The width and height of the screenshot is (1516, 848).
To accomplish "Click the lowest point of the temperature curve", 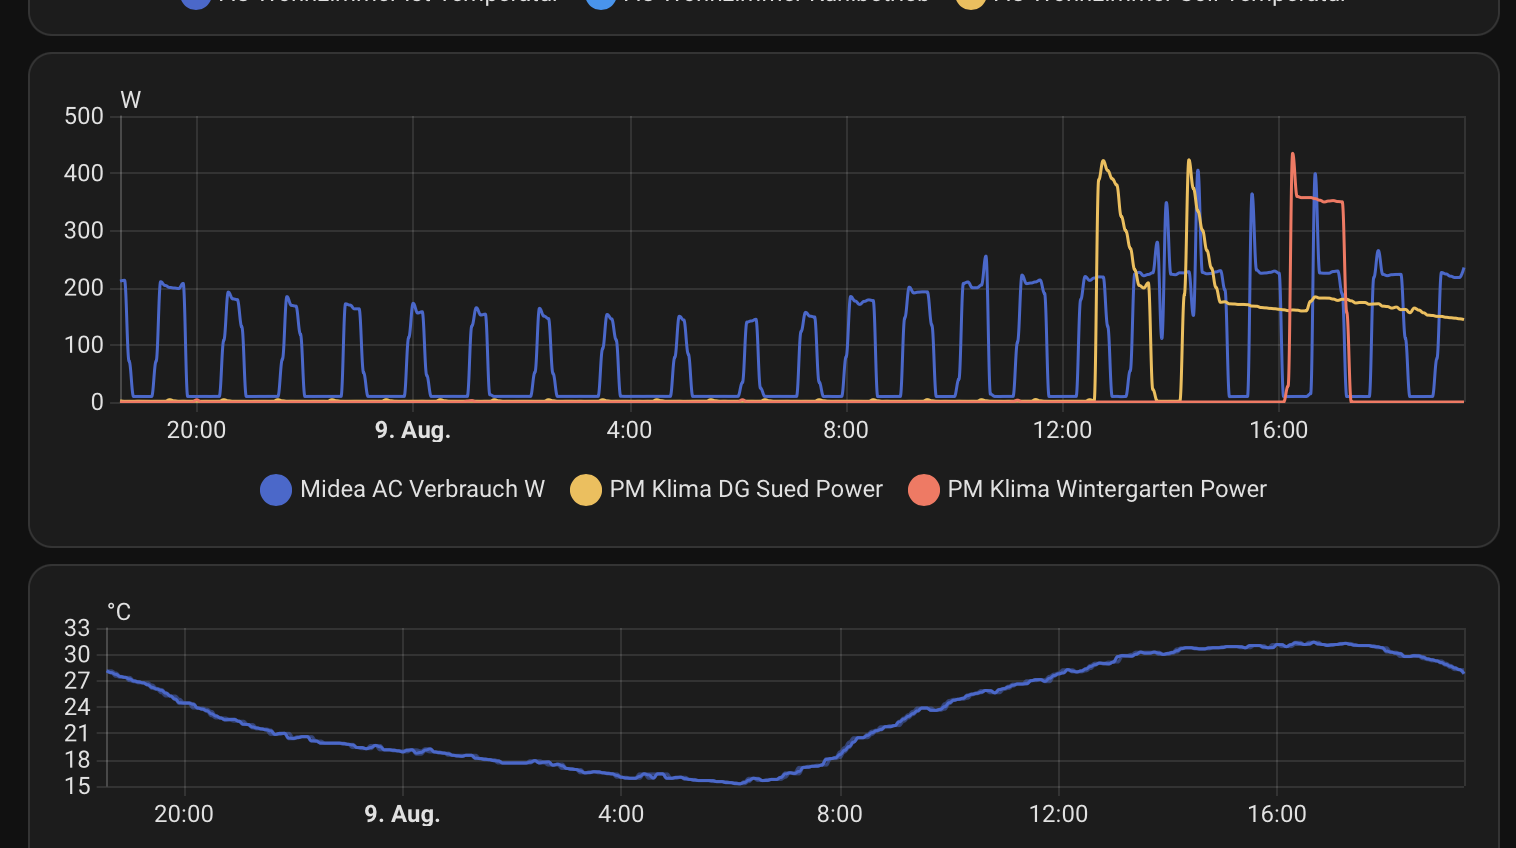I will click(x=739, y=783).
